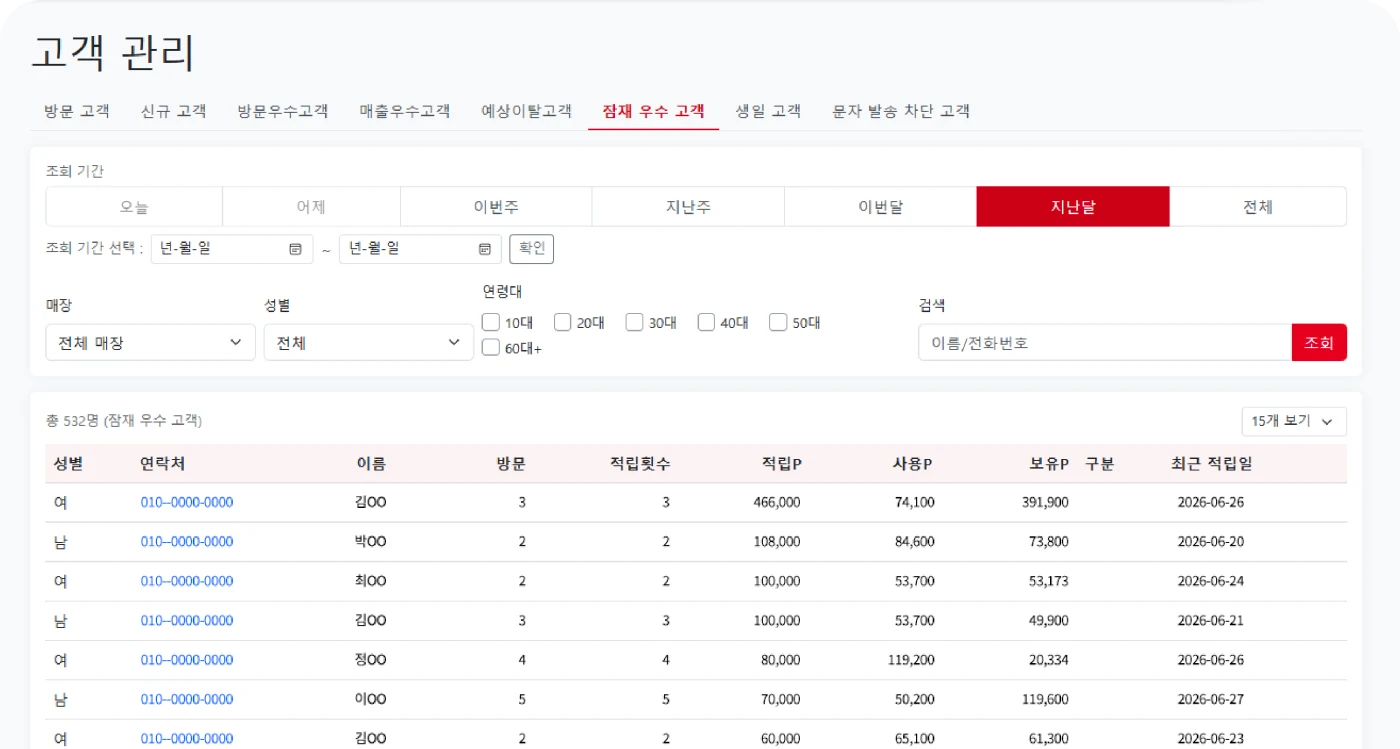The height and width of the screenshot is (749, 1400).
Task: Check the 40대 age group checkbox
Action: pos(707,322)
